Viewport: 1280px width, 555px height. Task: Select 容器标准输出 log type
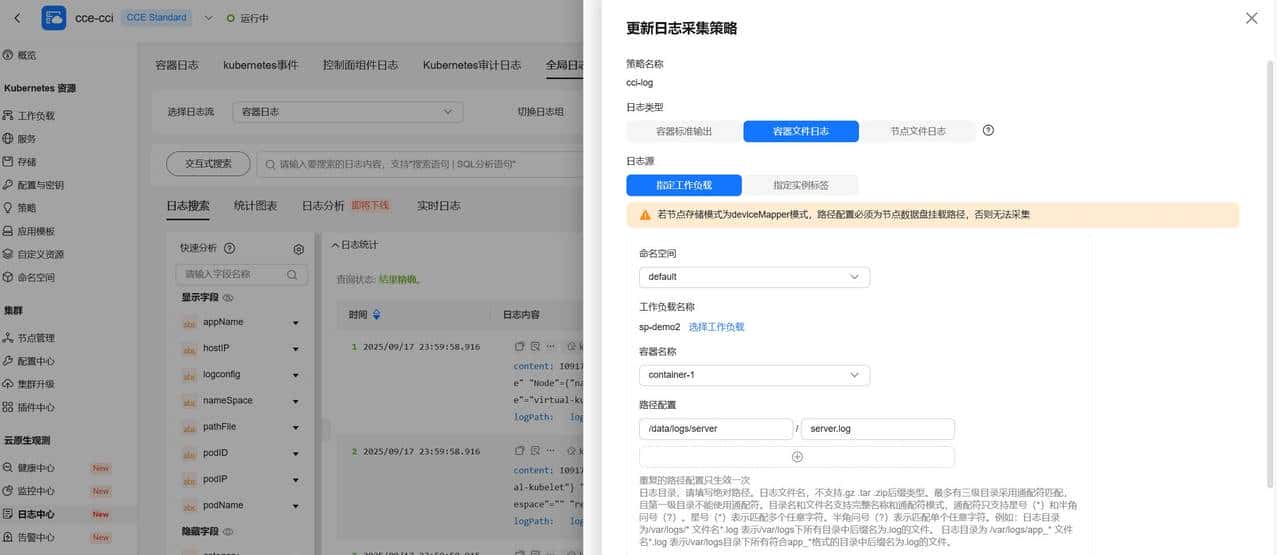point(684,131)
